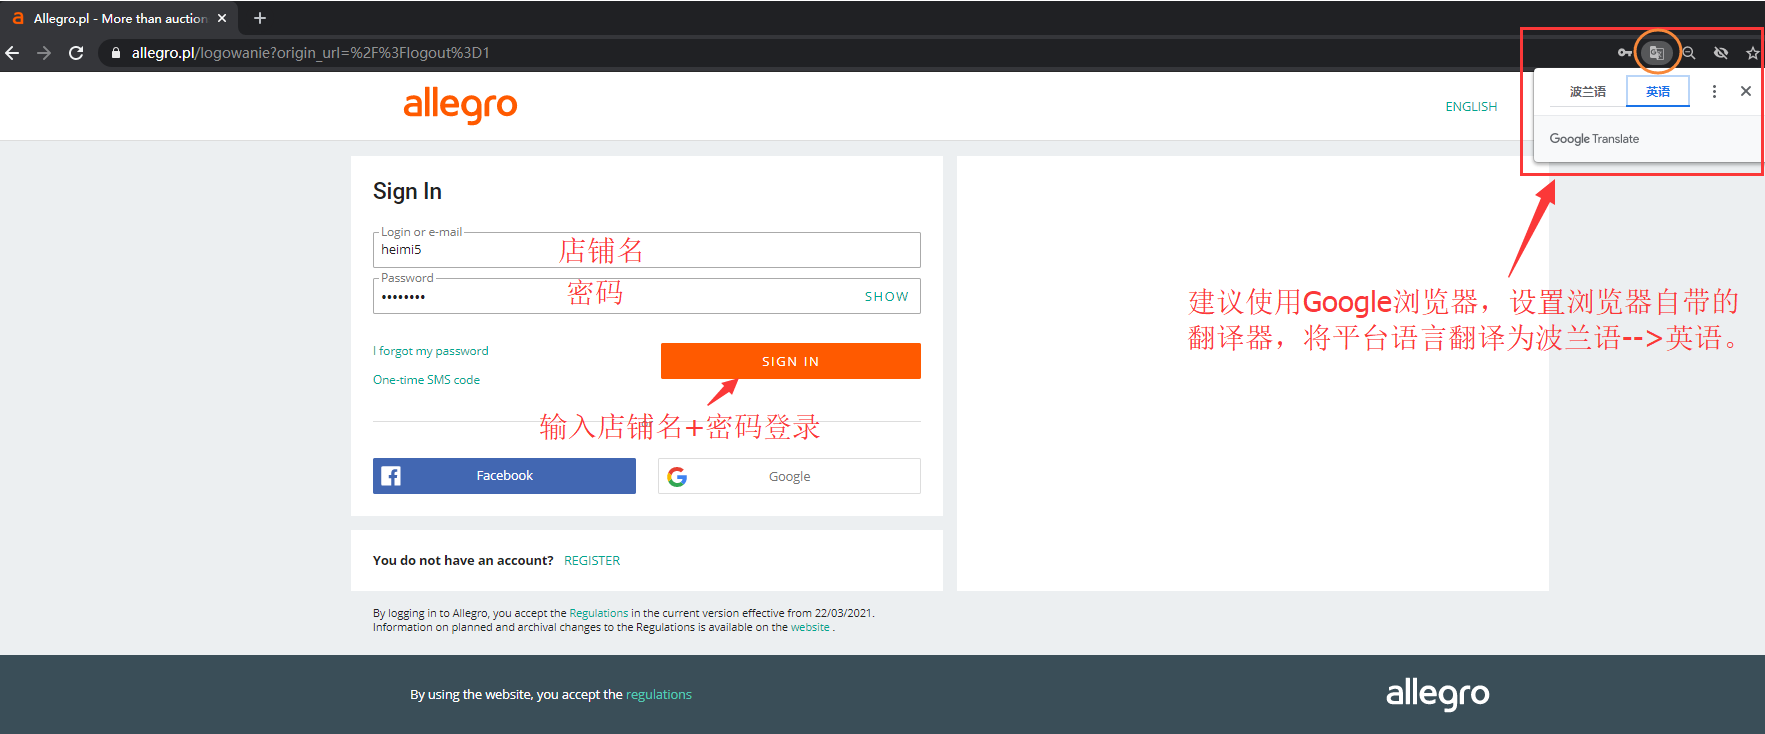This screenshot has height=734, width=1765.
Task: Sign in with Google
Action: [x=789, y=476]
